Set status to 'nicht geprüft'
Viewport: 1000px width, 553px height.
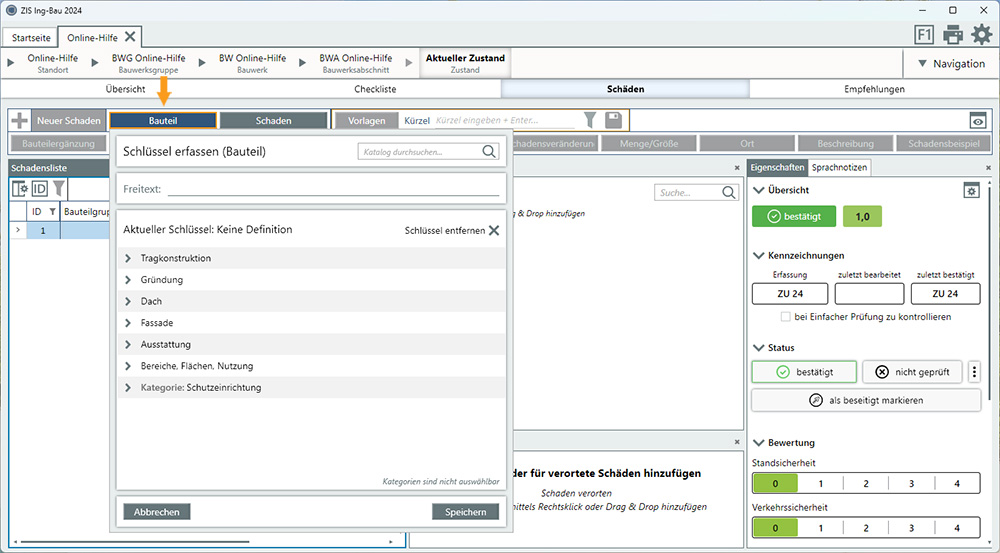[x=912, y=372]
